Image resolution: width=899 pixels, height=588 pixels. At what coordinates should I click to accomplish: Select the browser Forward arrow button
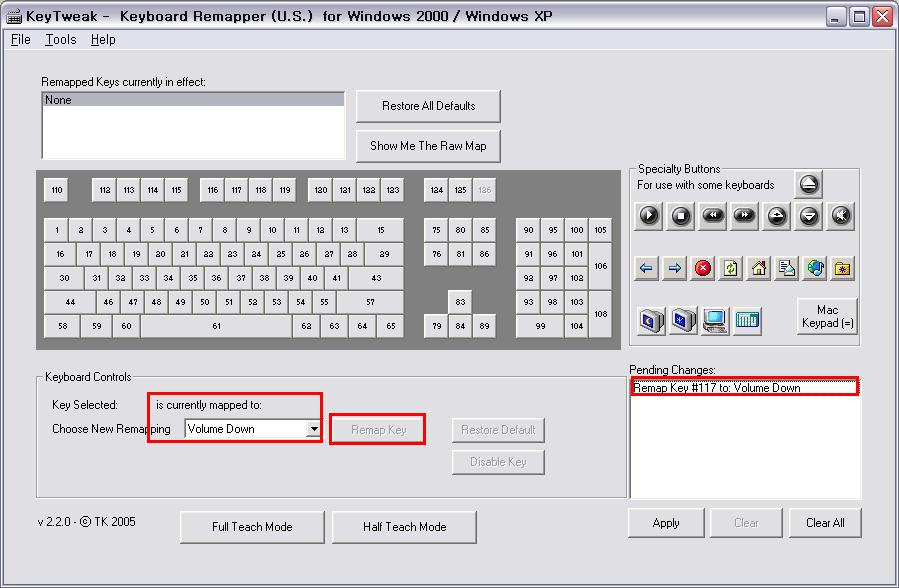click(x=674, y=268)
